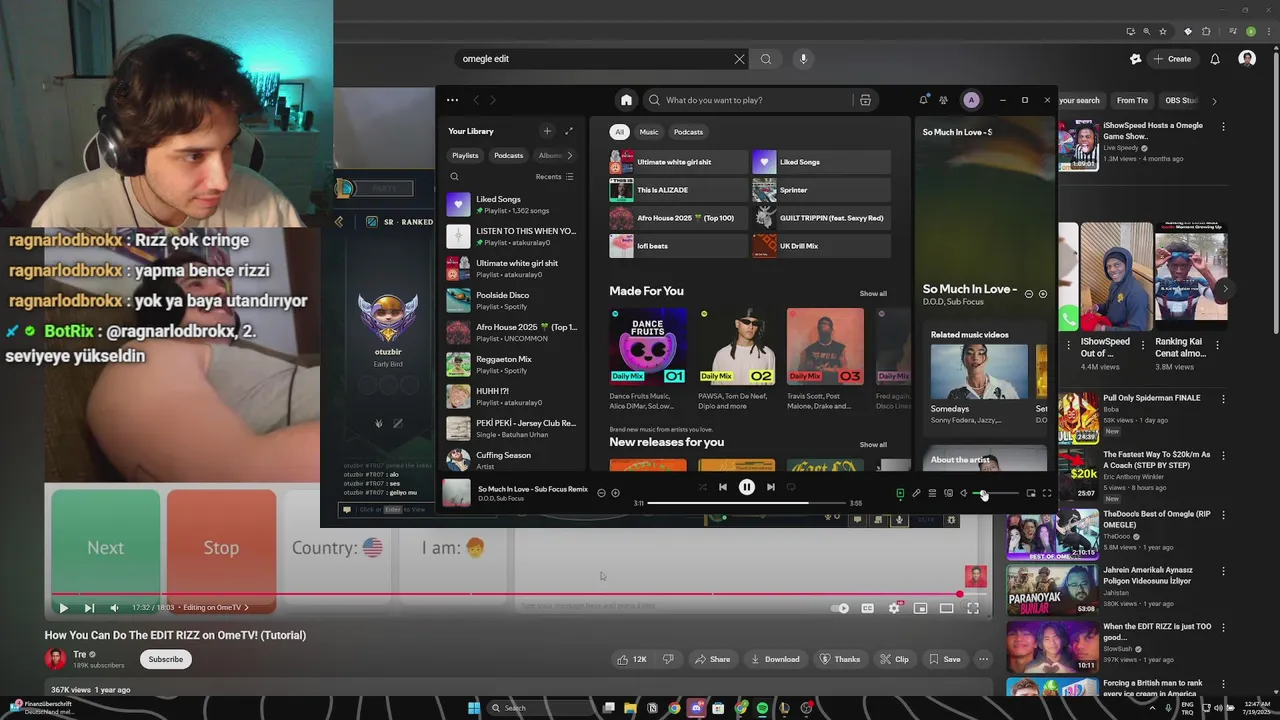Image resolution: width=1280 pixels, height=720 pixels.
Task: Open Liked Songs playlist in library
Action: (x=512, y=204)
